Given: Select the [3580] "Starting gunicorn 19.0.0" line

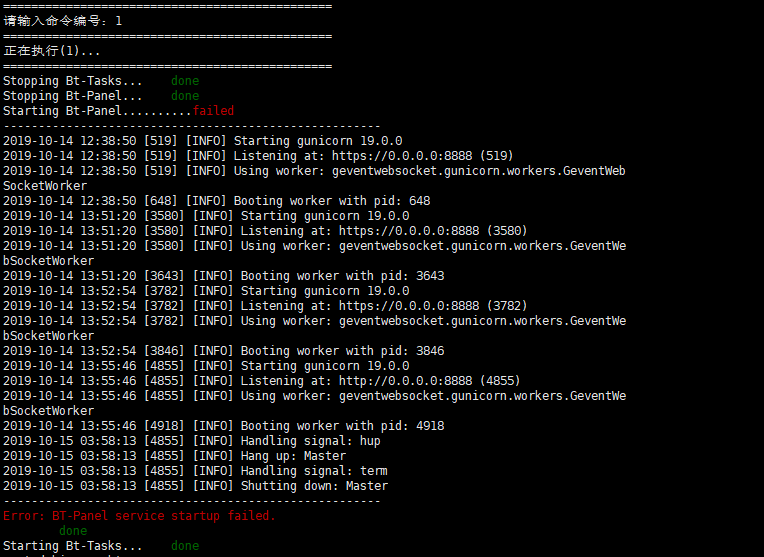Looking at the screenshot, I should 206,216.
